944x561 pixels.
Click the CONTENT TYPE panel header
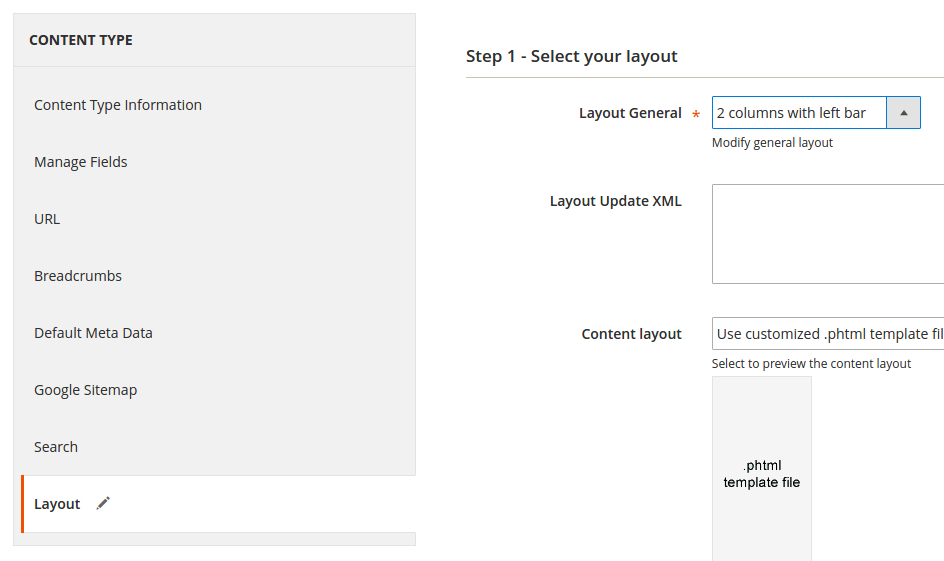click(214, 40)
